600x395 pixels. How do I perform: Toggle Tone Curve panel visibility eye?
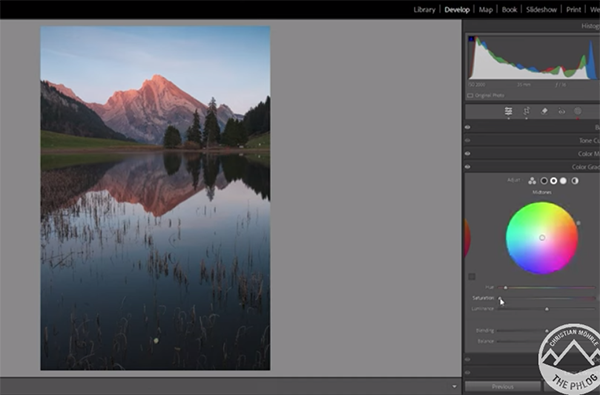coord(468,140)
